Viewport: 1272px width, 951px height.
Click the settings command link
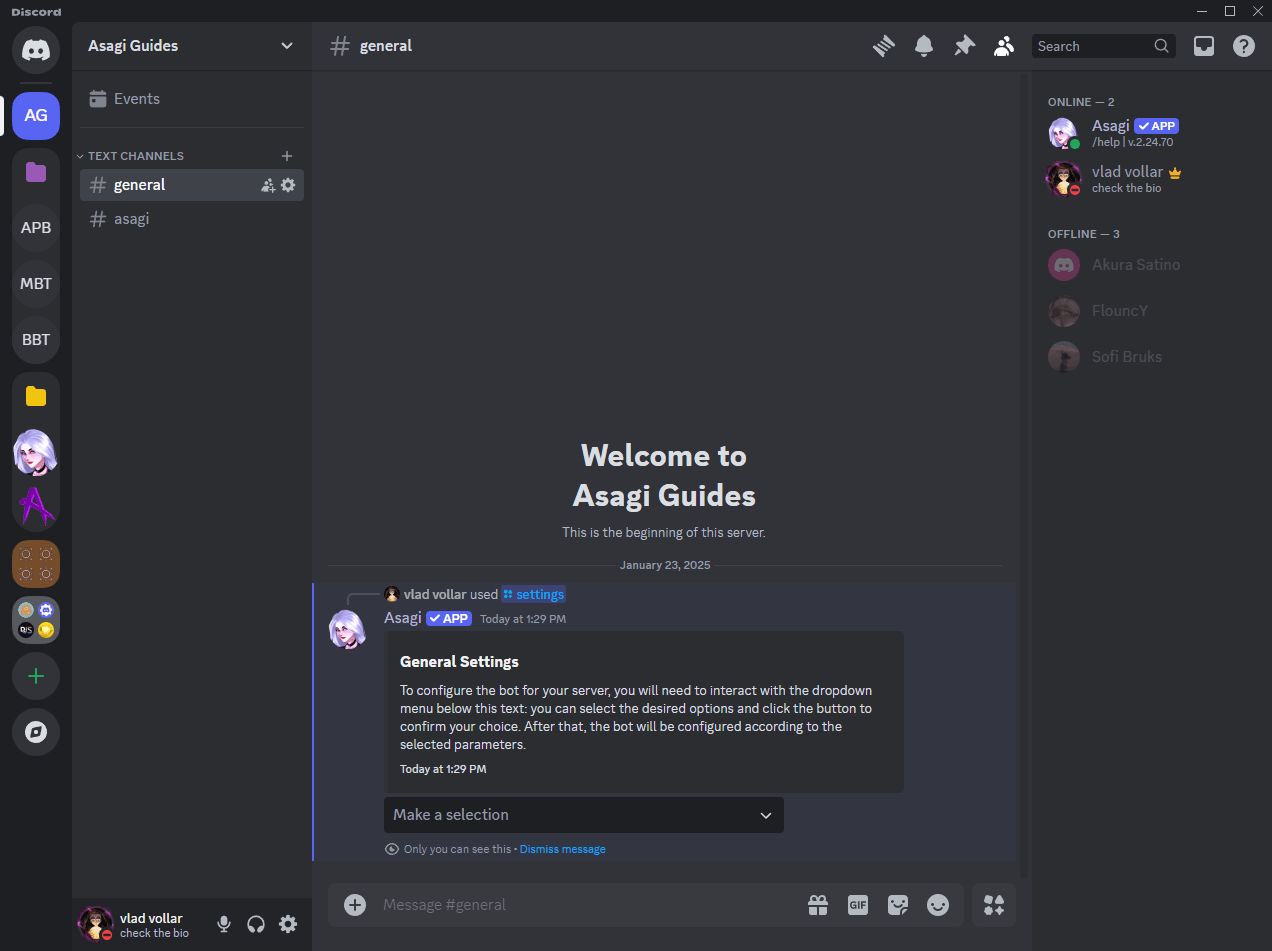[533, 594]
